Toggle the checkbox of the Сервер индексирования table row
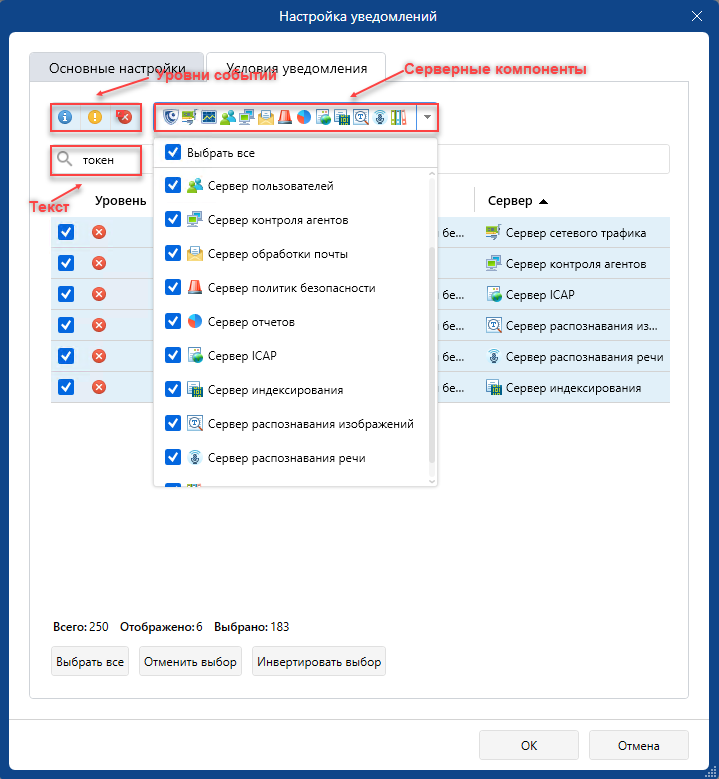 click(66, 387)
